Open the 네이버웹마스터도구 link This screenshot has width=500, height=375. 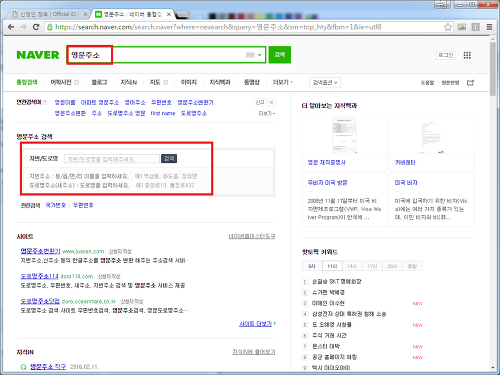(252, 236)
